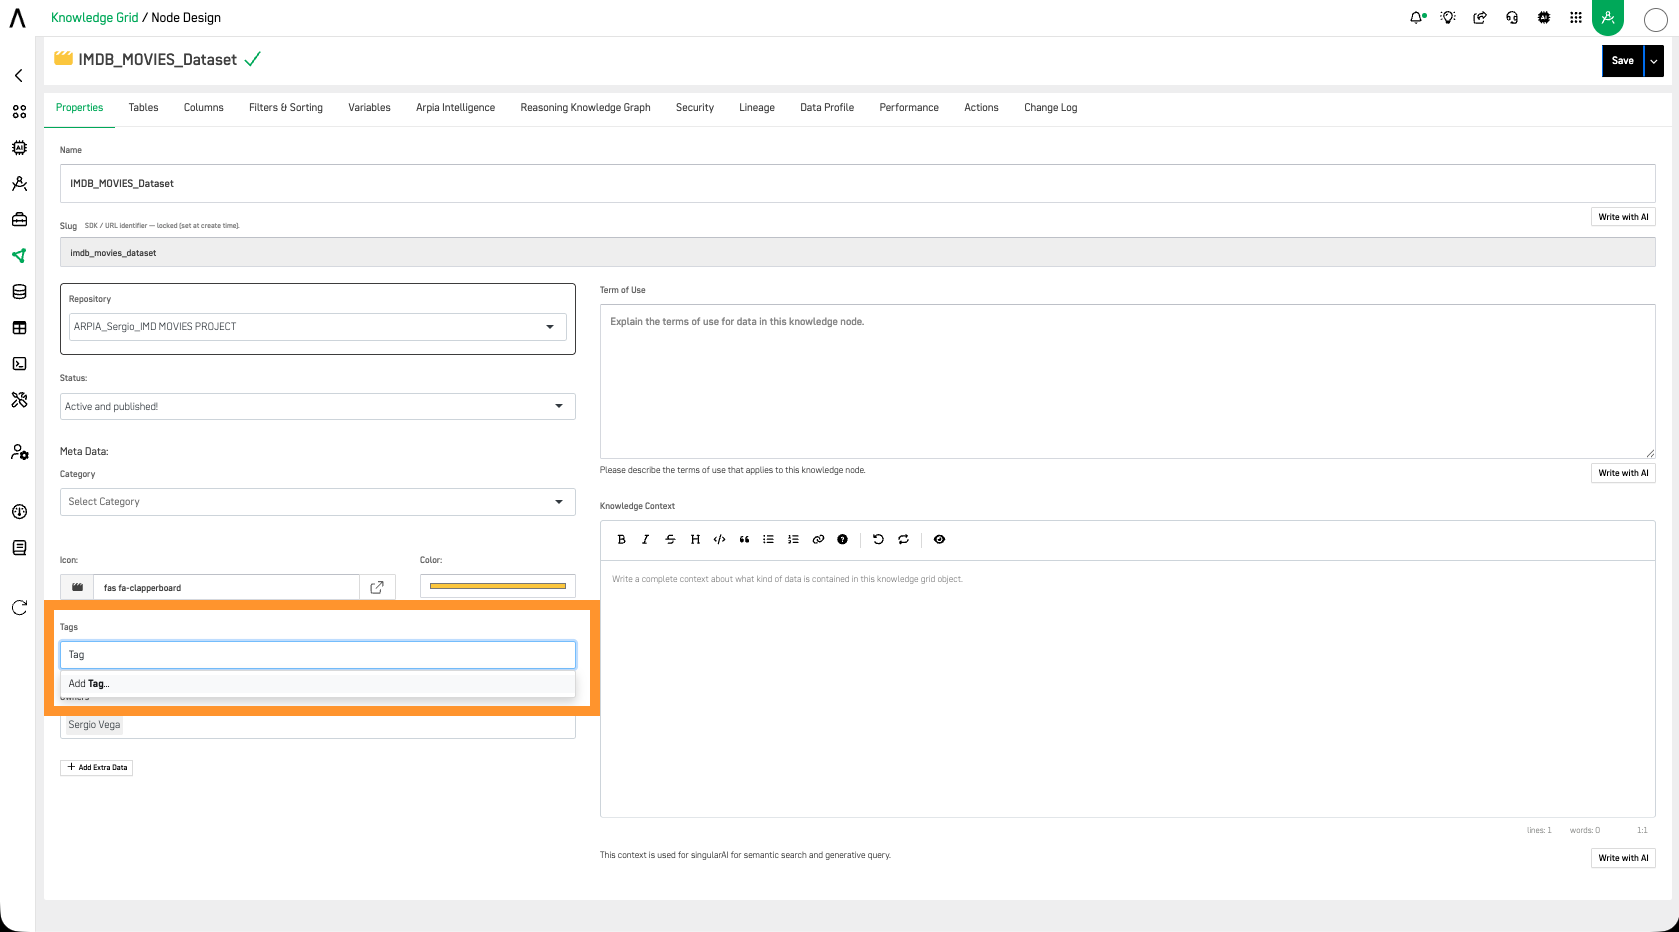Open the briefcase sidebar icon
The height and width of the screenshot is (932, 1679).
click(19, 219)
